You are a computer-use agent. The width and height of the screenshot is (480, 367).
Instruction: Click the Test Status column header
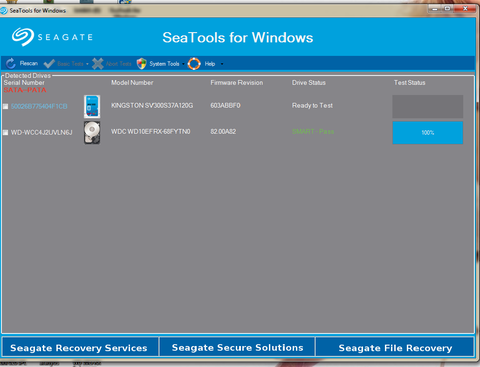pyautogui.click(x=410, y=82)
